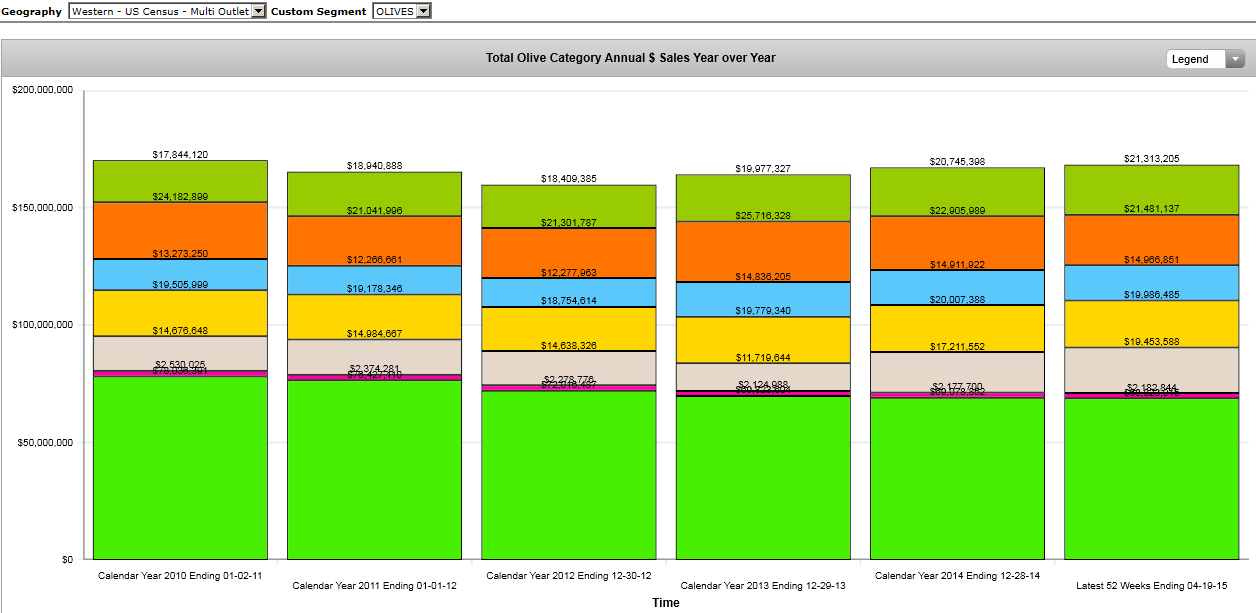
Task: Click the Time axis title
Action: click(x=665, y=603)
